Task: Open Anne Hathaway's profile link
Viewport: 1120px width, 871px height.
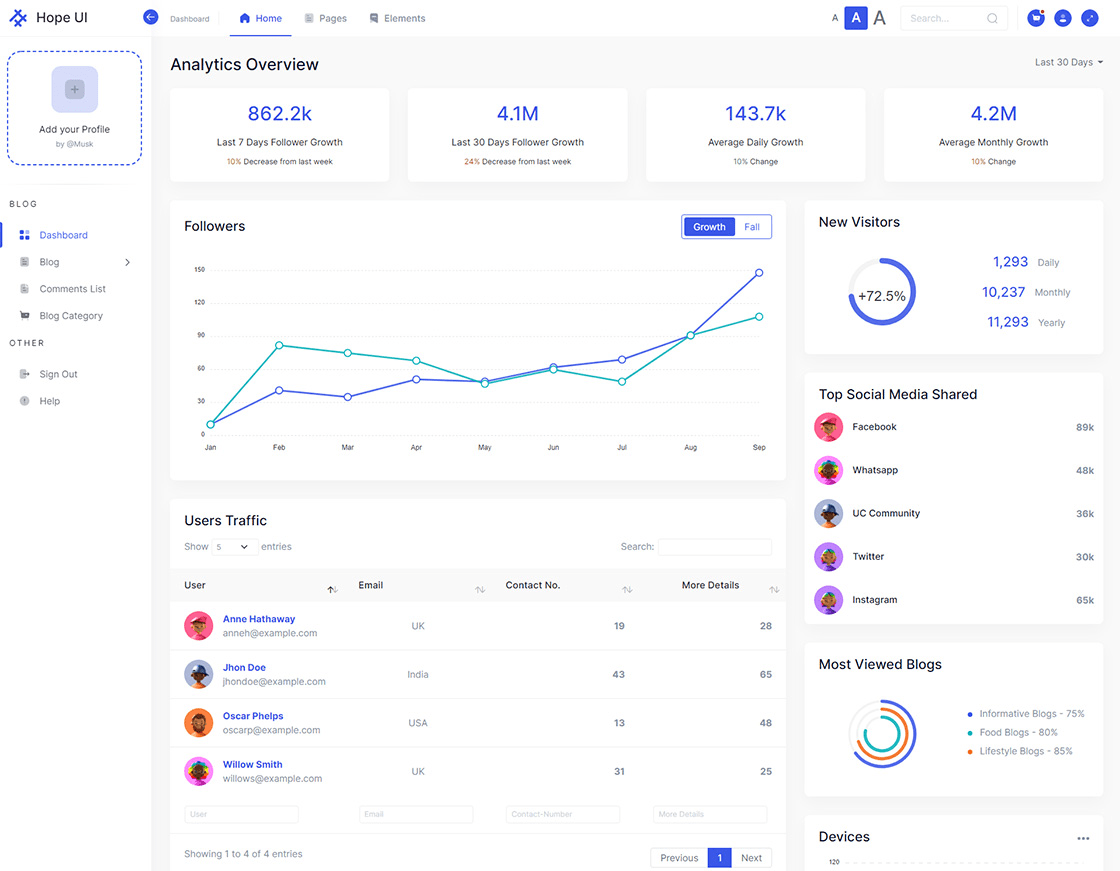Action: coord(259,618)
